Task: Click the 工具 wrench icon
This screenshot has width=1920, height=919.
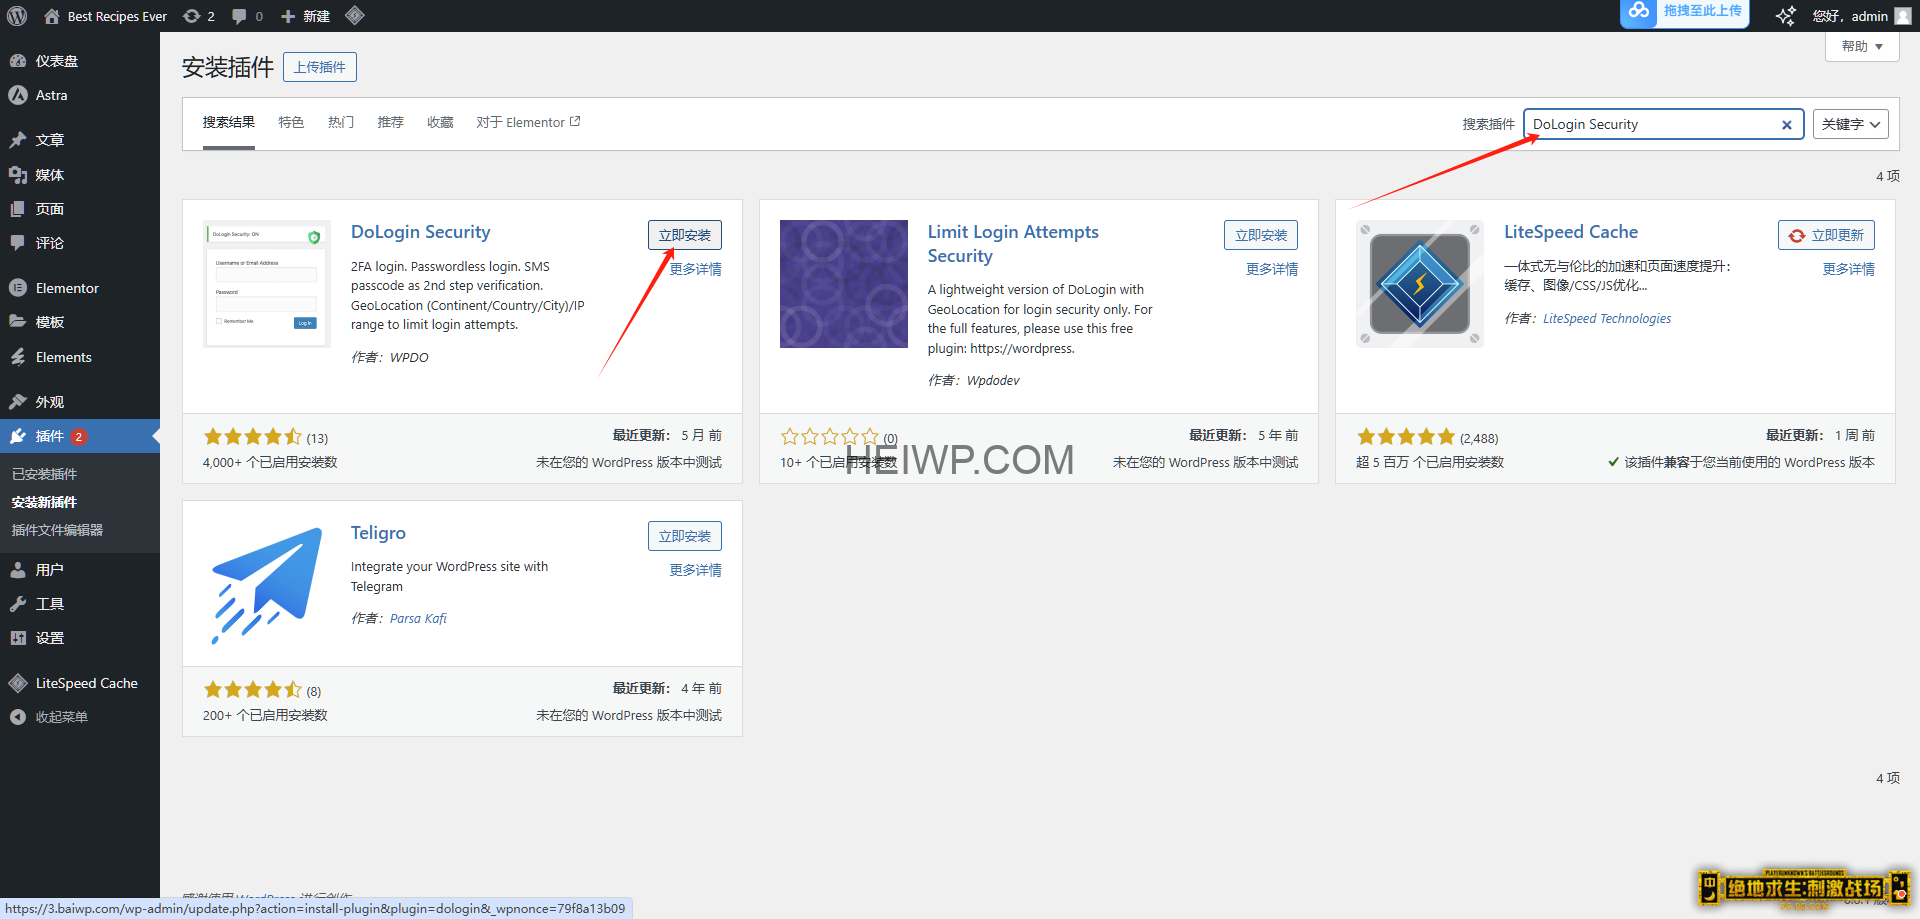Action: (18, 604)
